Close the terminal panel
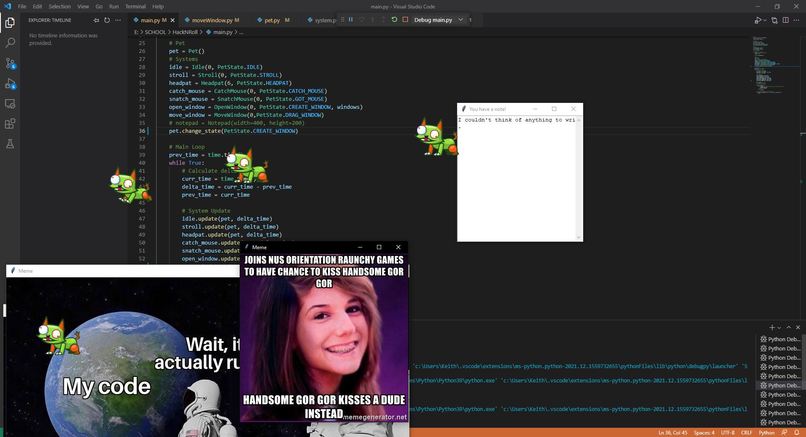This screenshot has height=437, width=806. coord(798,327)
